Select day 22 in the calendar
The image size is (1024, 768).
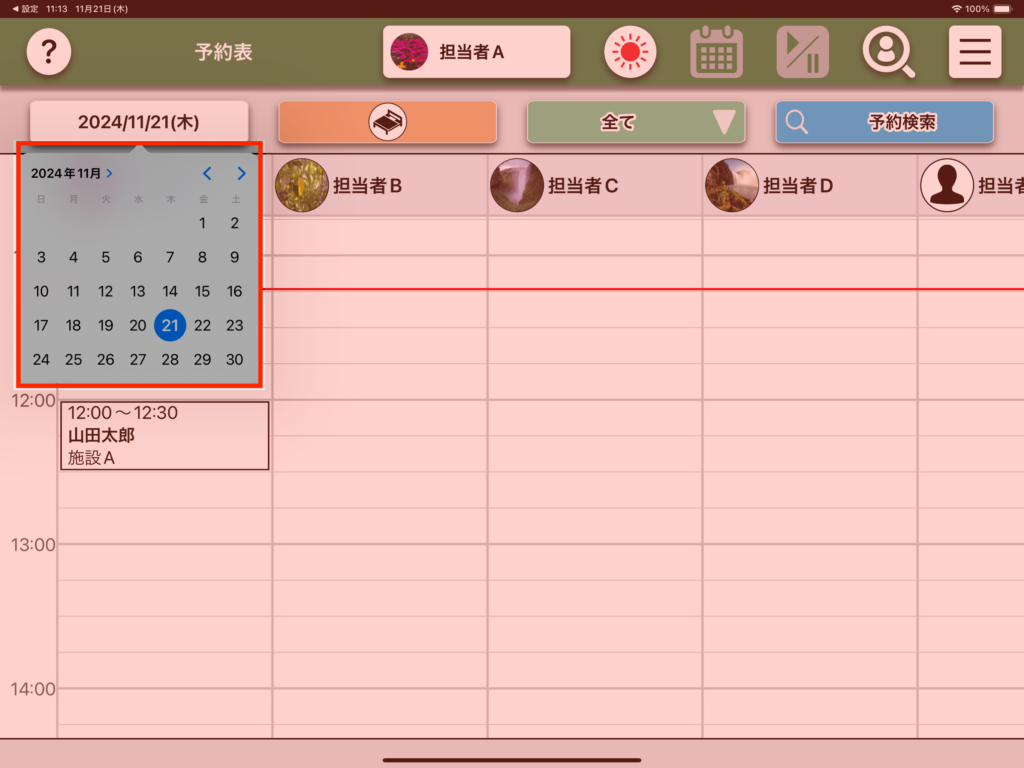(202, 325)
